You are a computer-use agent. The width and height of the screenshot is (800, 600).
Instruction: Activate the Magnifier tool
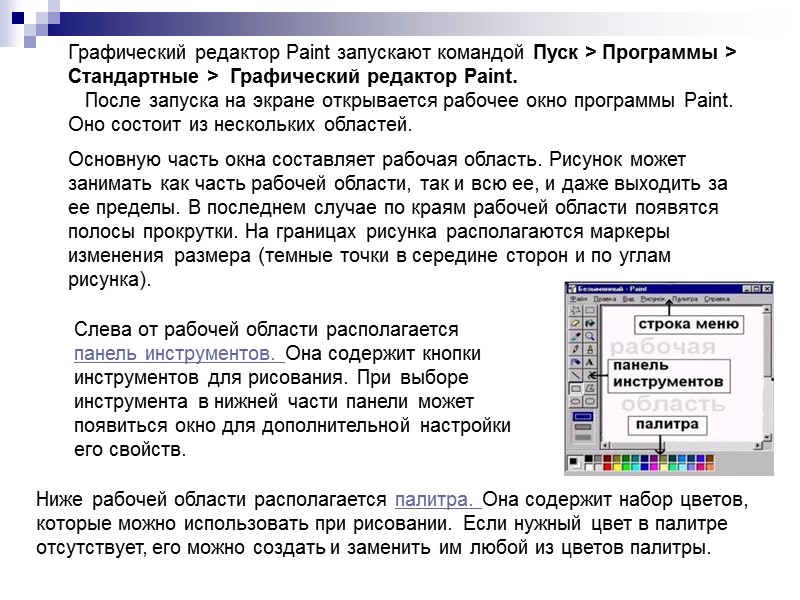(590, 336)
